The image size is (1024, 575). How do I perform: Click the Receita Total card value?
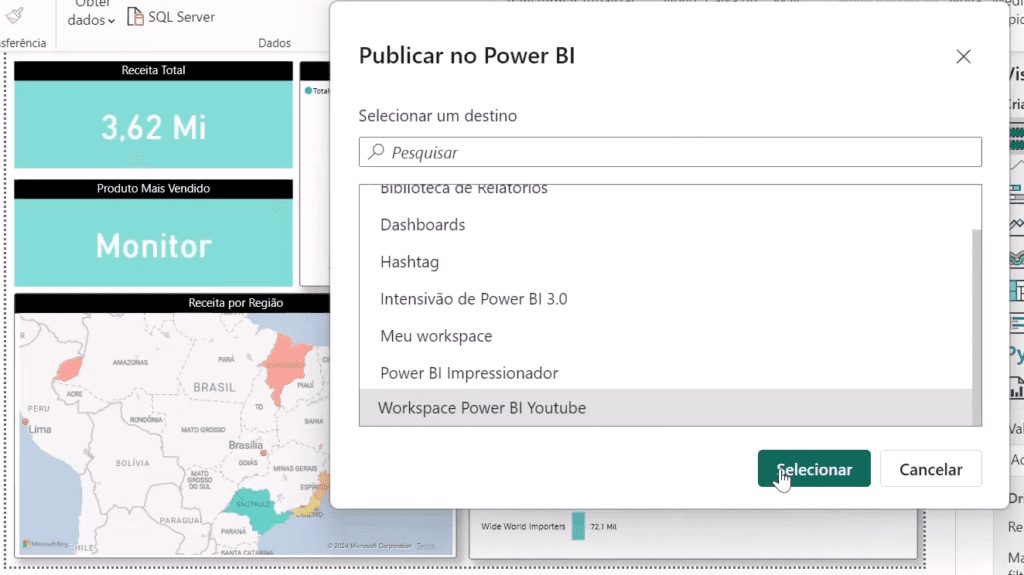coord(153,127)
